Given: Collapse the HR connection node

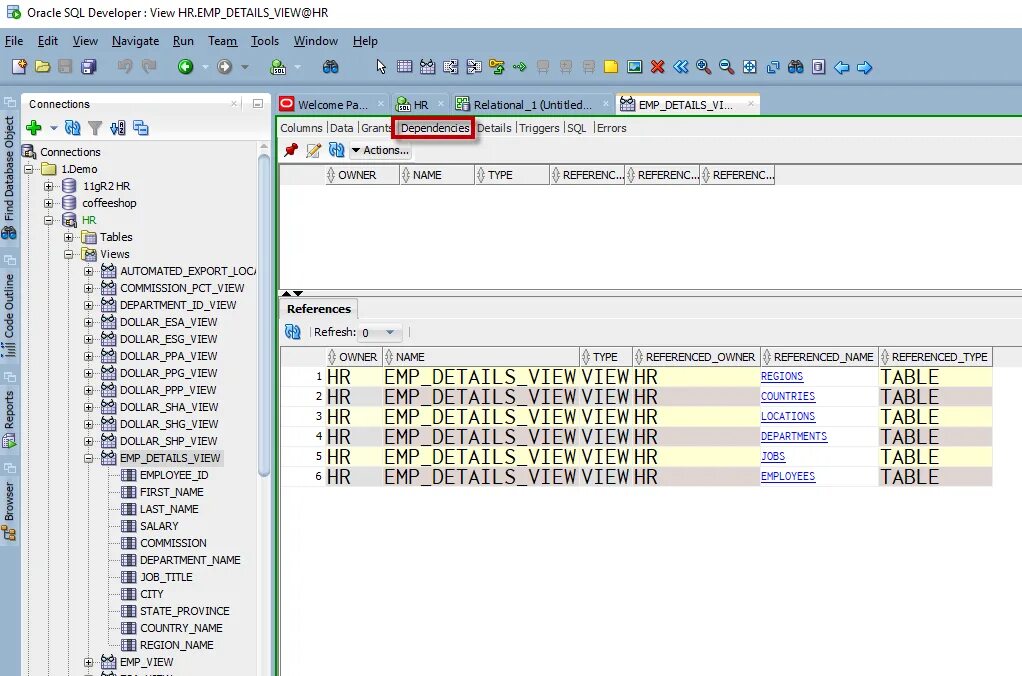Looking at the screenshot, I should tap(48, 220).
